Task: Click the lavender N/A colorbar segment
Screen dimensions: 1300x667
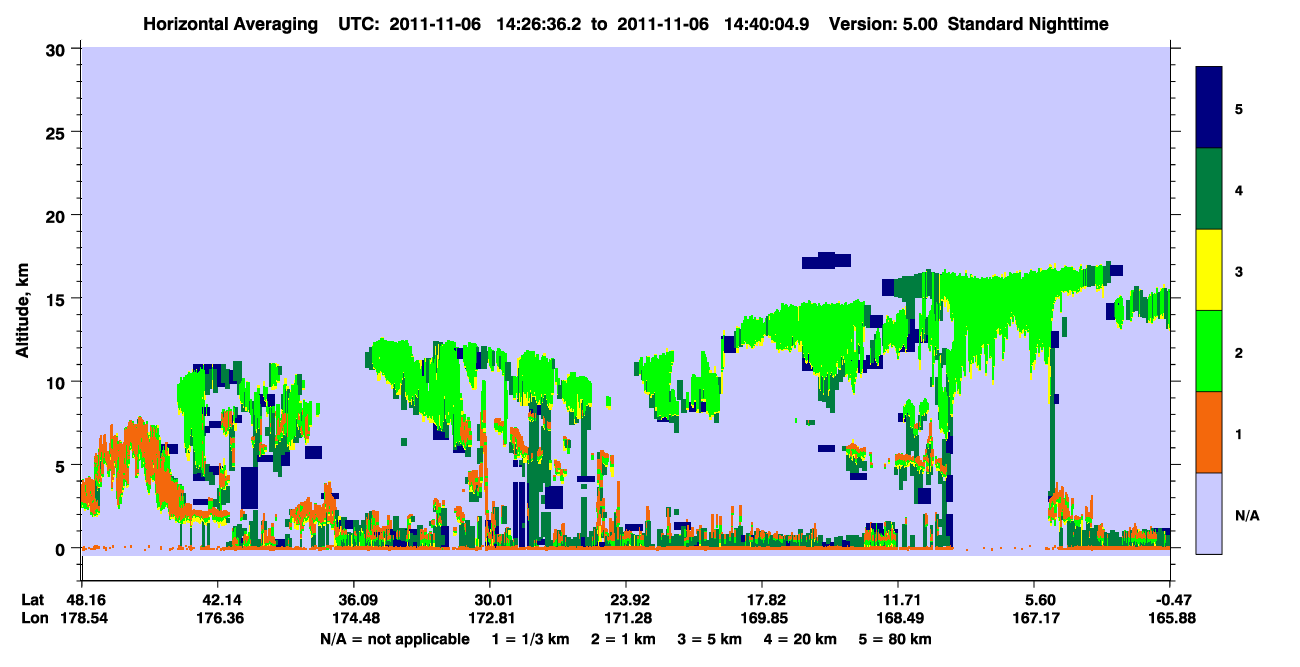Action: pyautogui.click(x=1209, y=513)
